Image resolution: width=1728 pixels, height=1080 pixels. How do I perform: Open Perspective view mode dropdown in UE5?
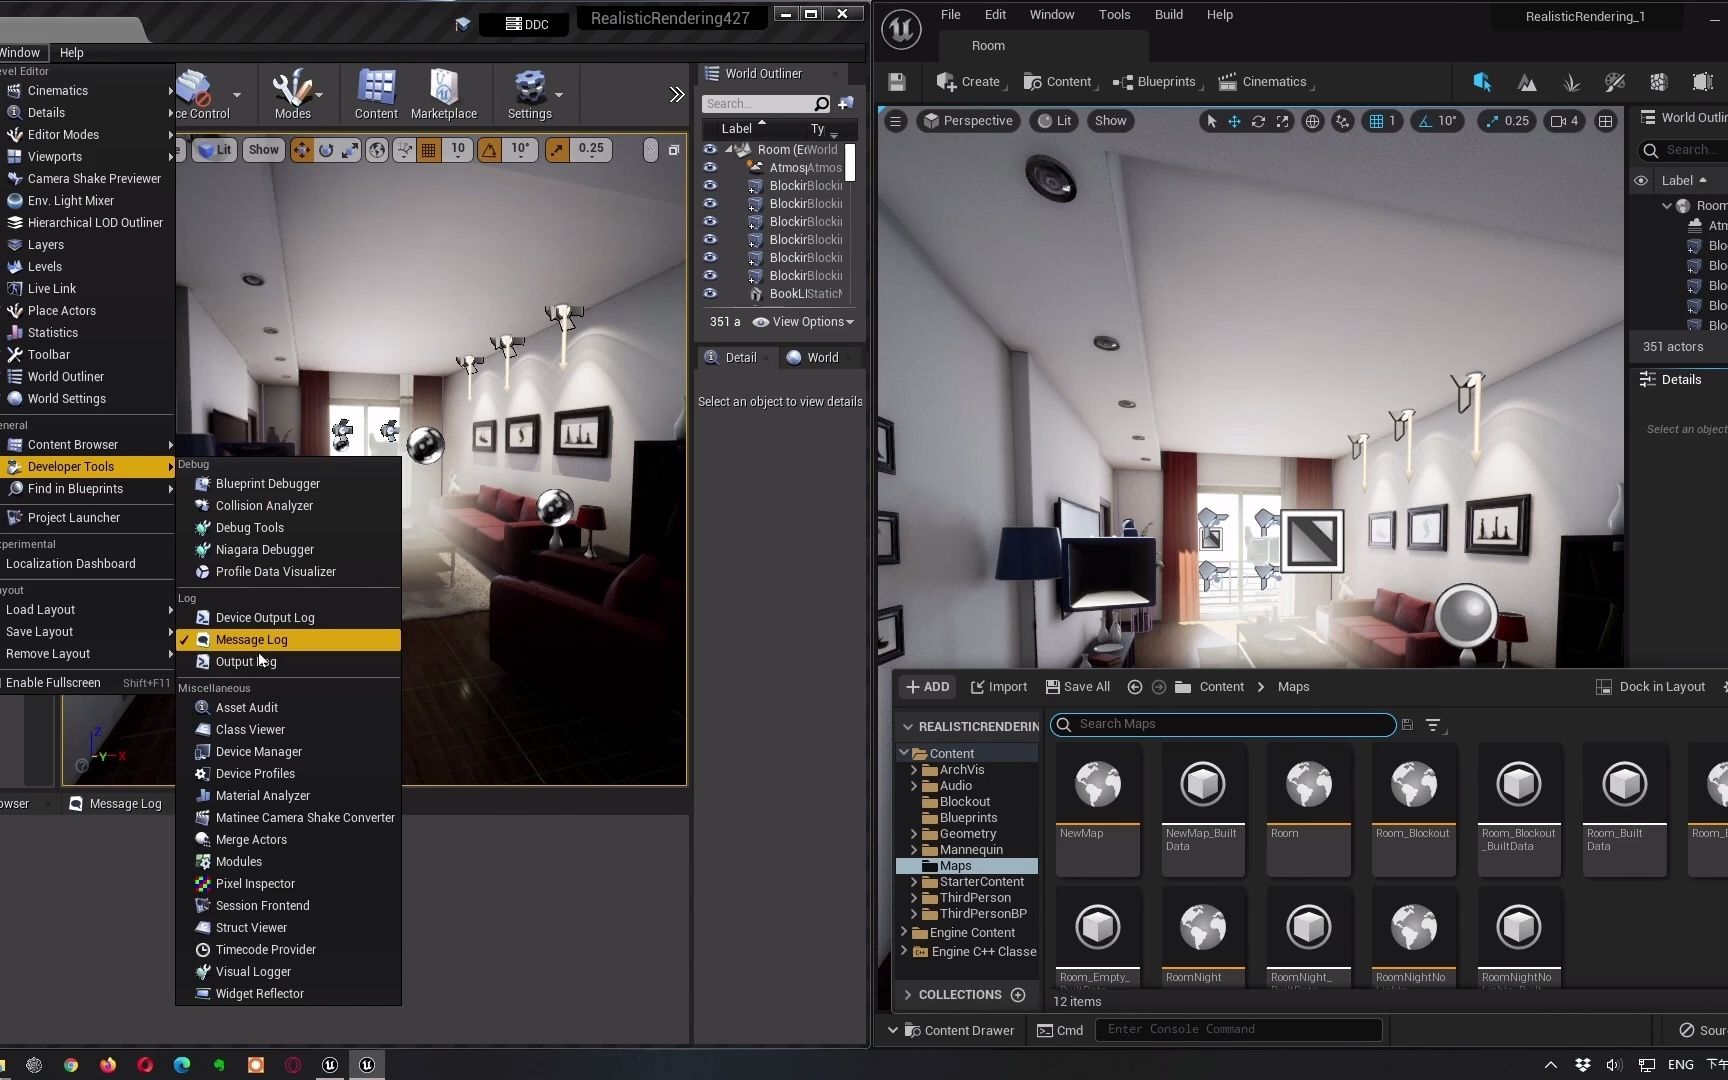pos(968,121)
